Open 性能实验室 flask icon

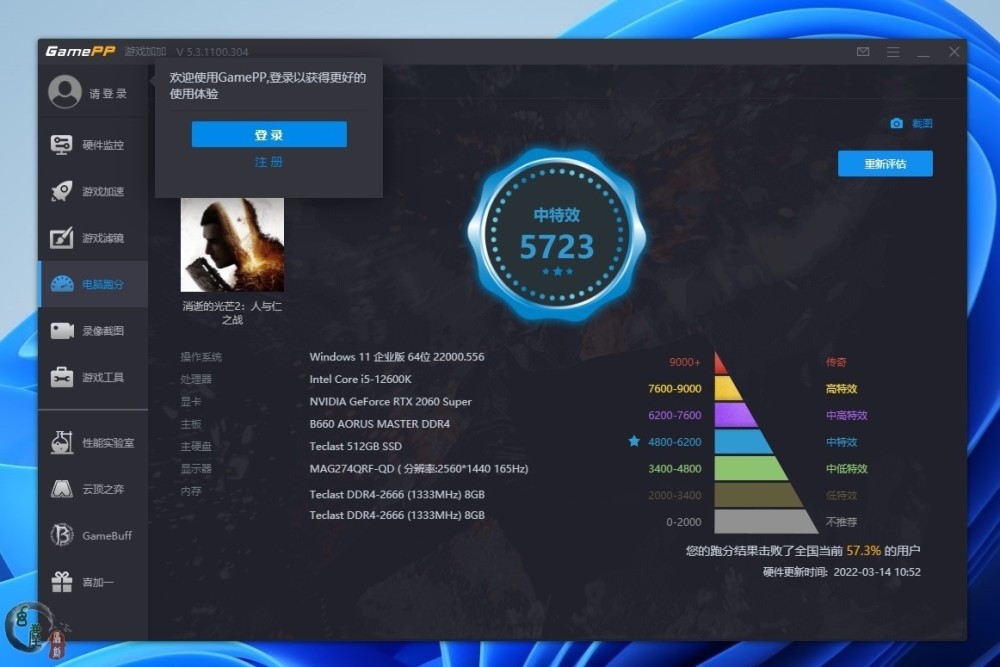[x=62, y=443]
